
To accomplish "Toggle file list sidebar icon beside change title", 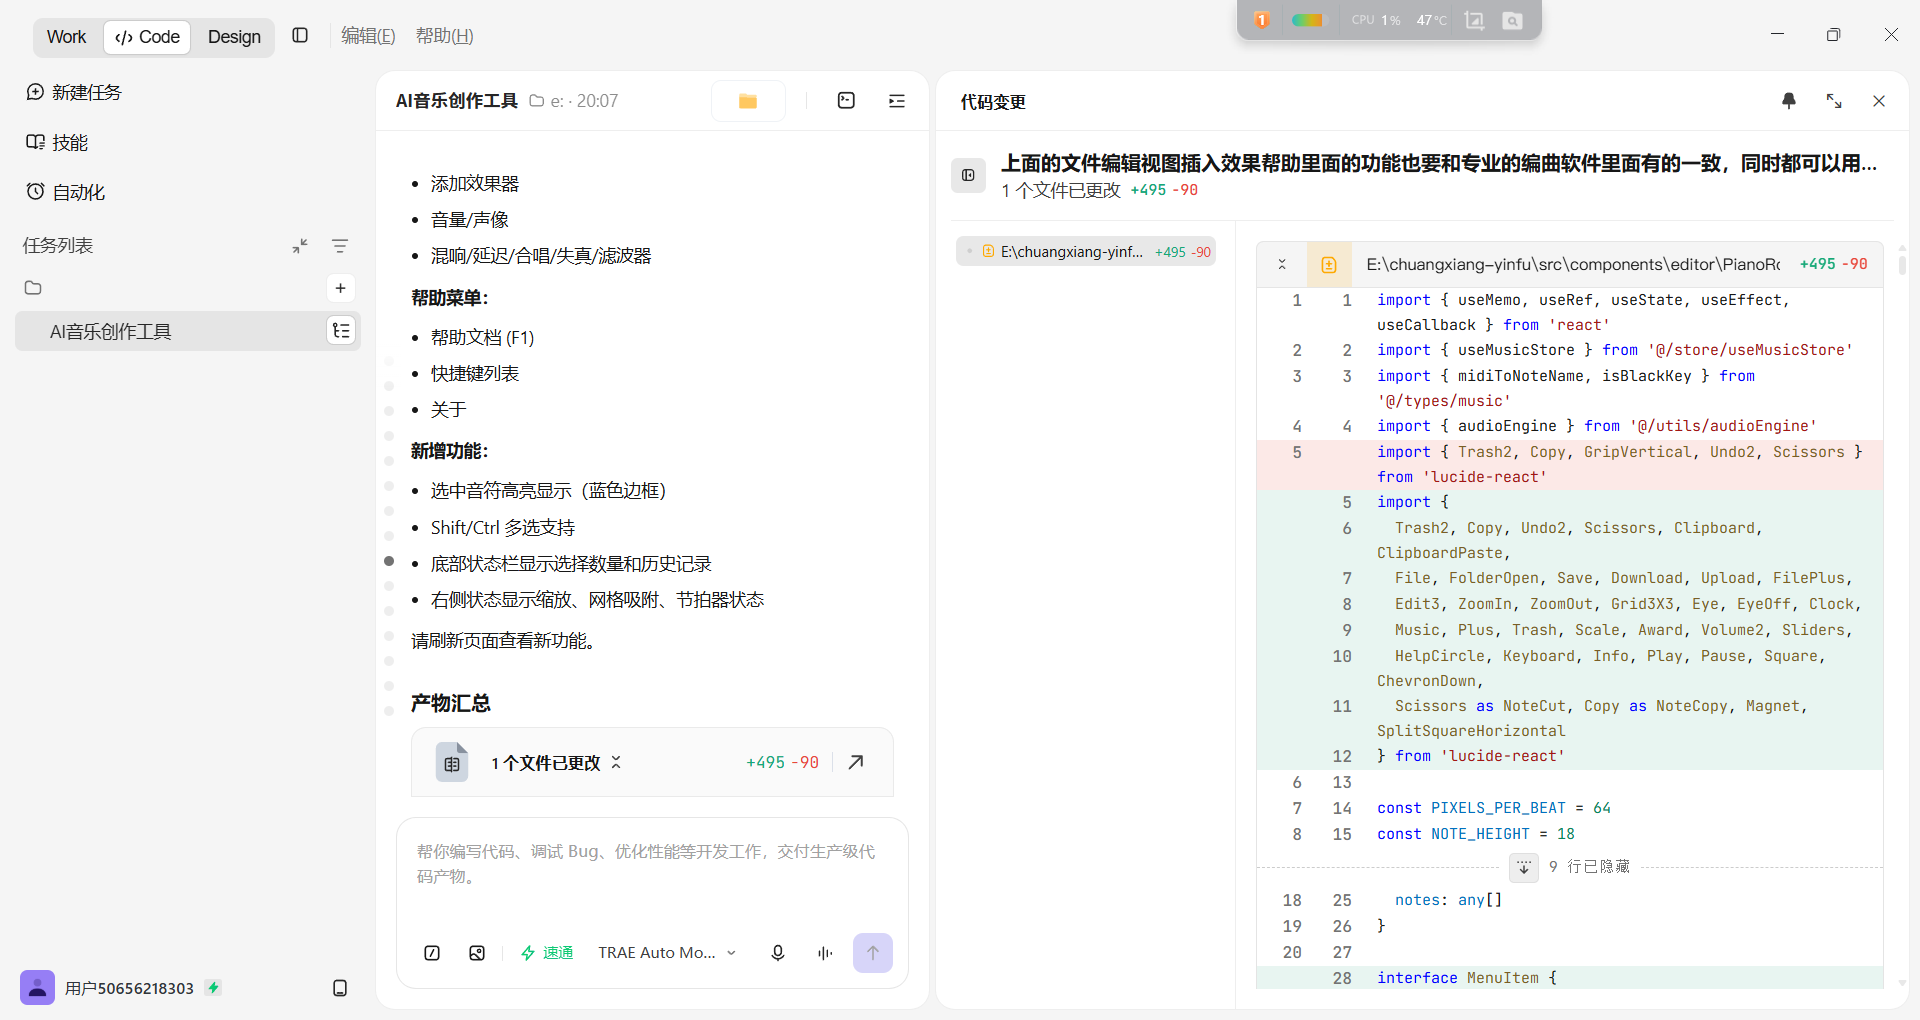I will click(x=968, y=175).
